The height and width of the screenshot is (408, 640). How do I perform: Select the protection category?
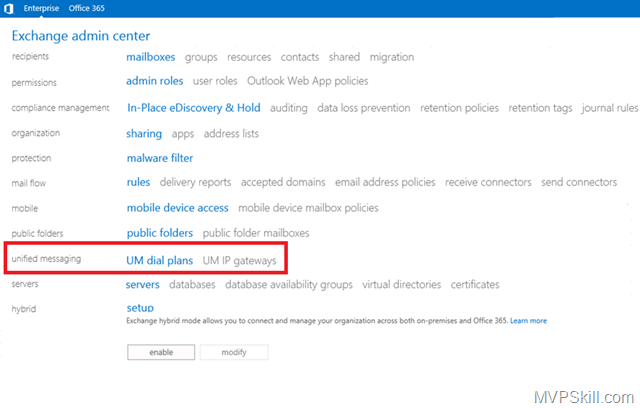click(31, 158)
